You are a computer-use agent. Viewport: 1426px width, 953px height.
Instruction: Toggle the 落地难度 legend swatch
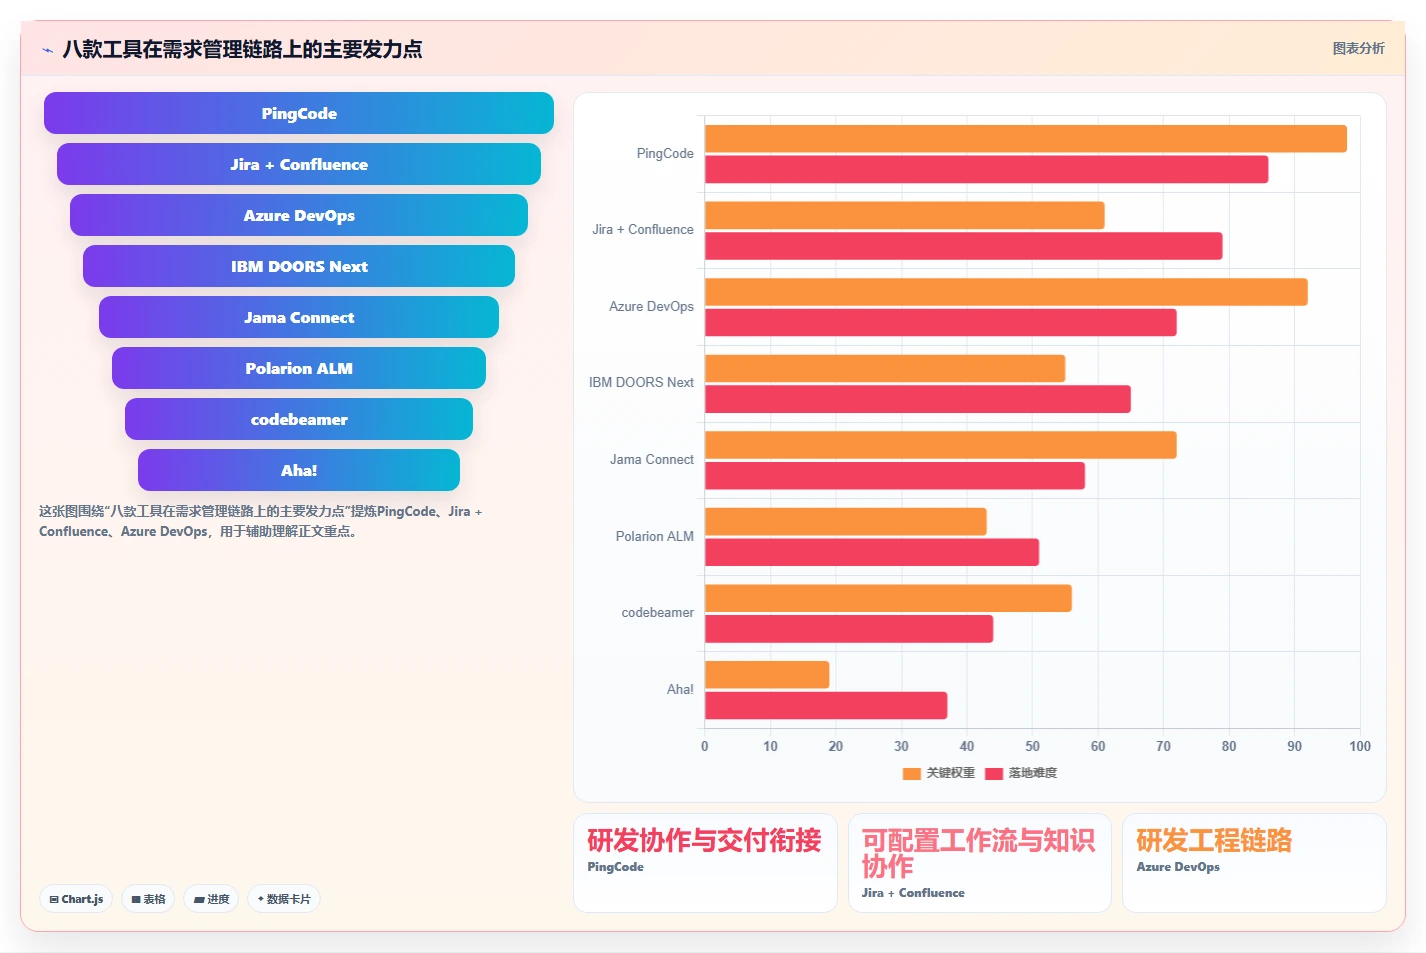click(994, 773)
